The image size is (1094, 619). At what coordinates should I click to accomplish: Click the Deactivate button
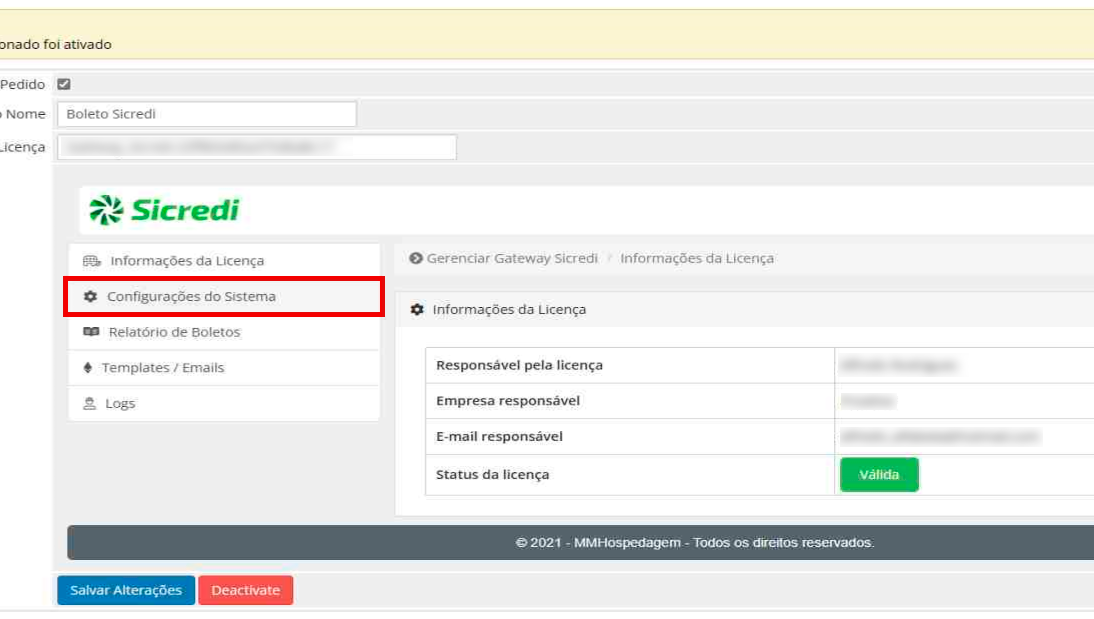[x=246, y=590]
